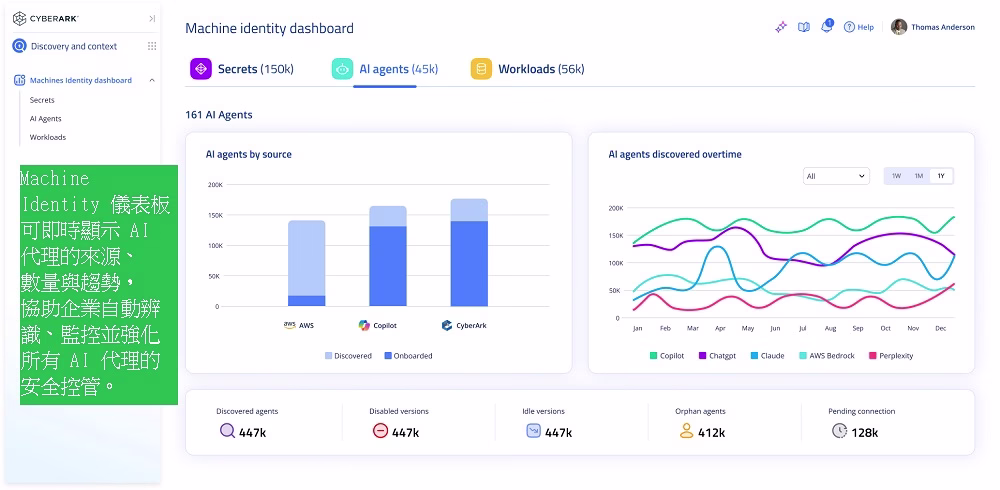This screenshot has height=490, width=1000.
Task: Click the Help link
Action: [x=859, y=27]
